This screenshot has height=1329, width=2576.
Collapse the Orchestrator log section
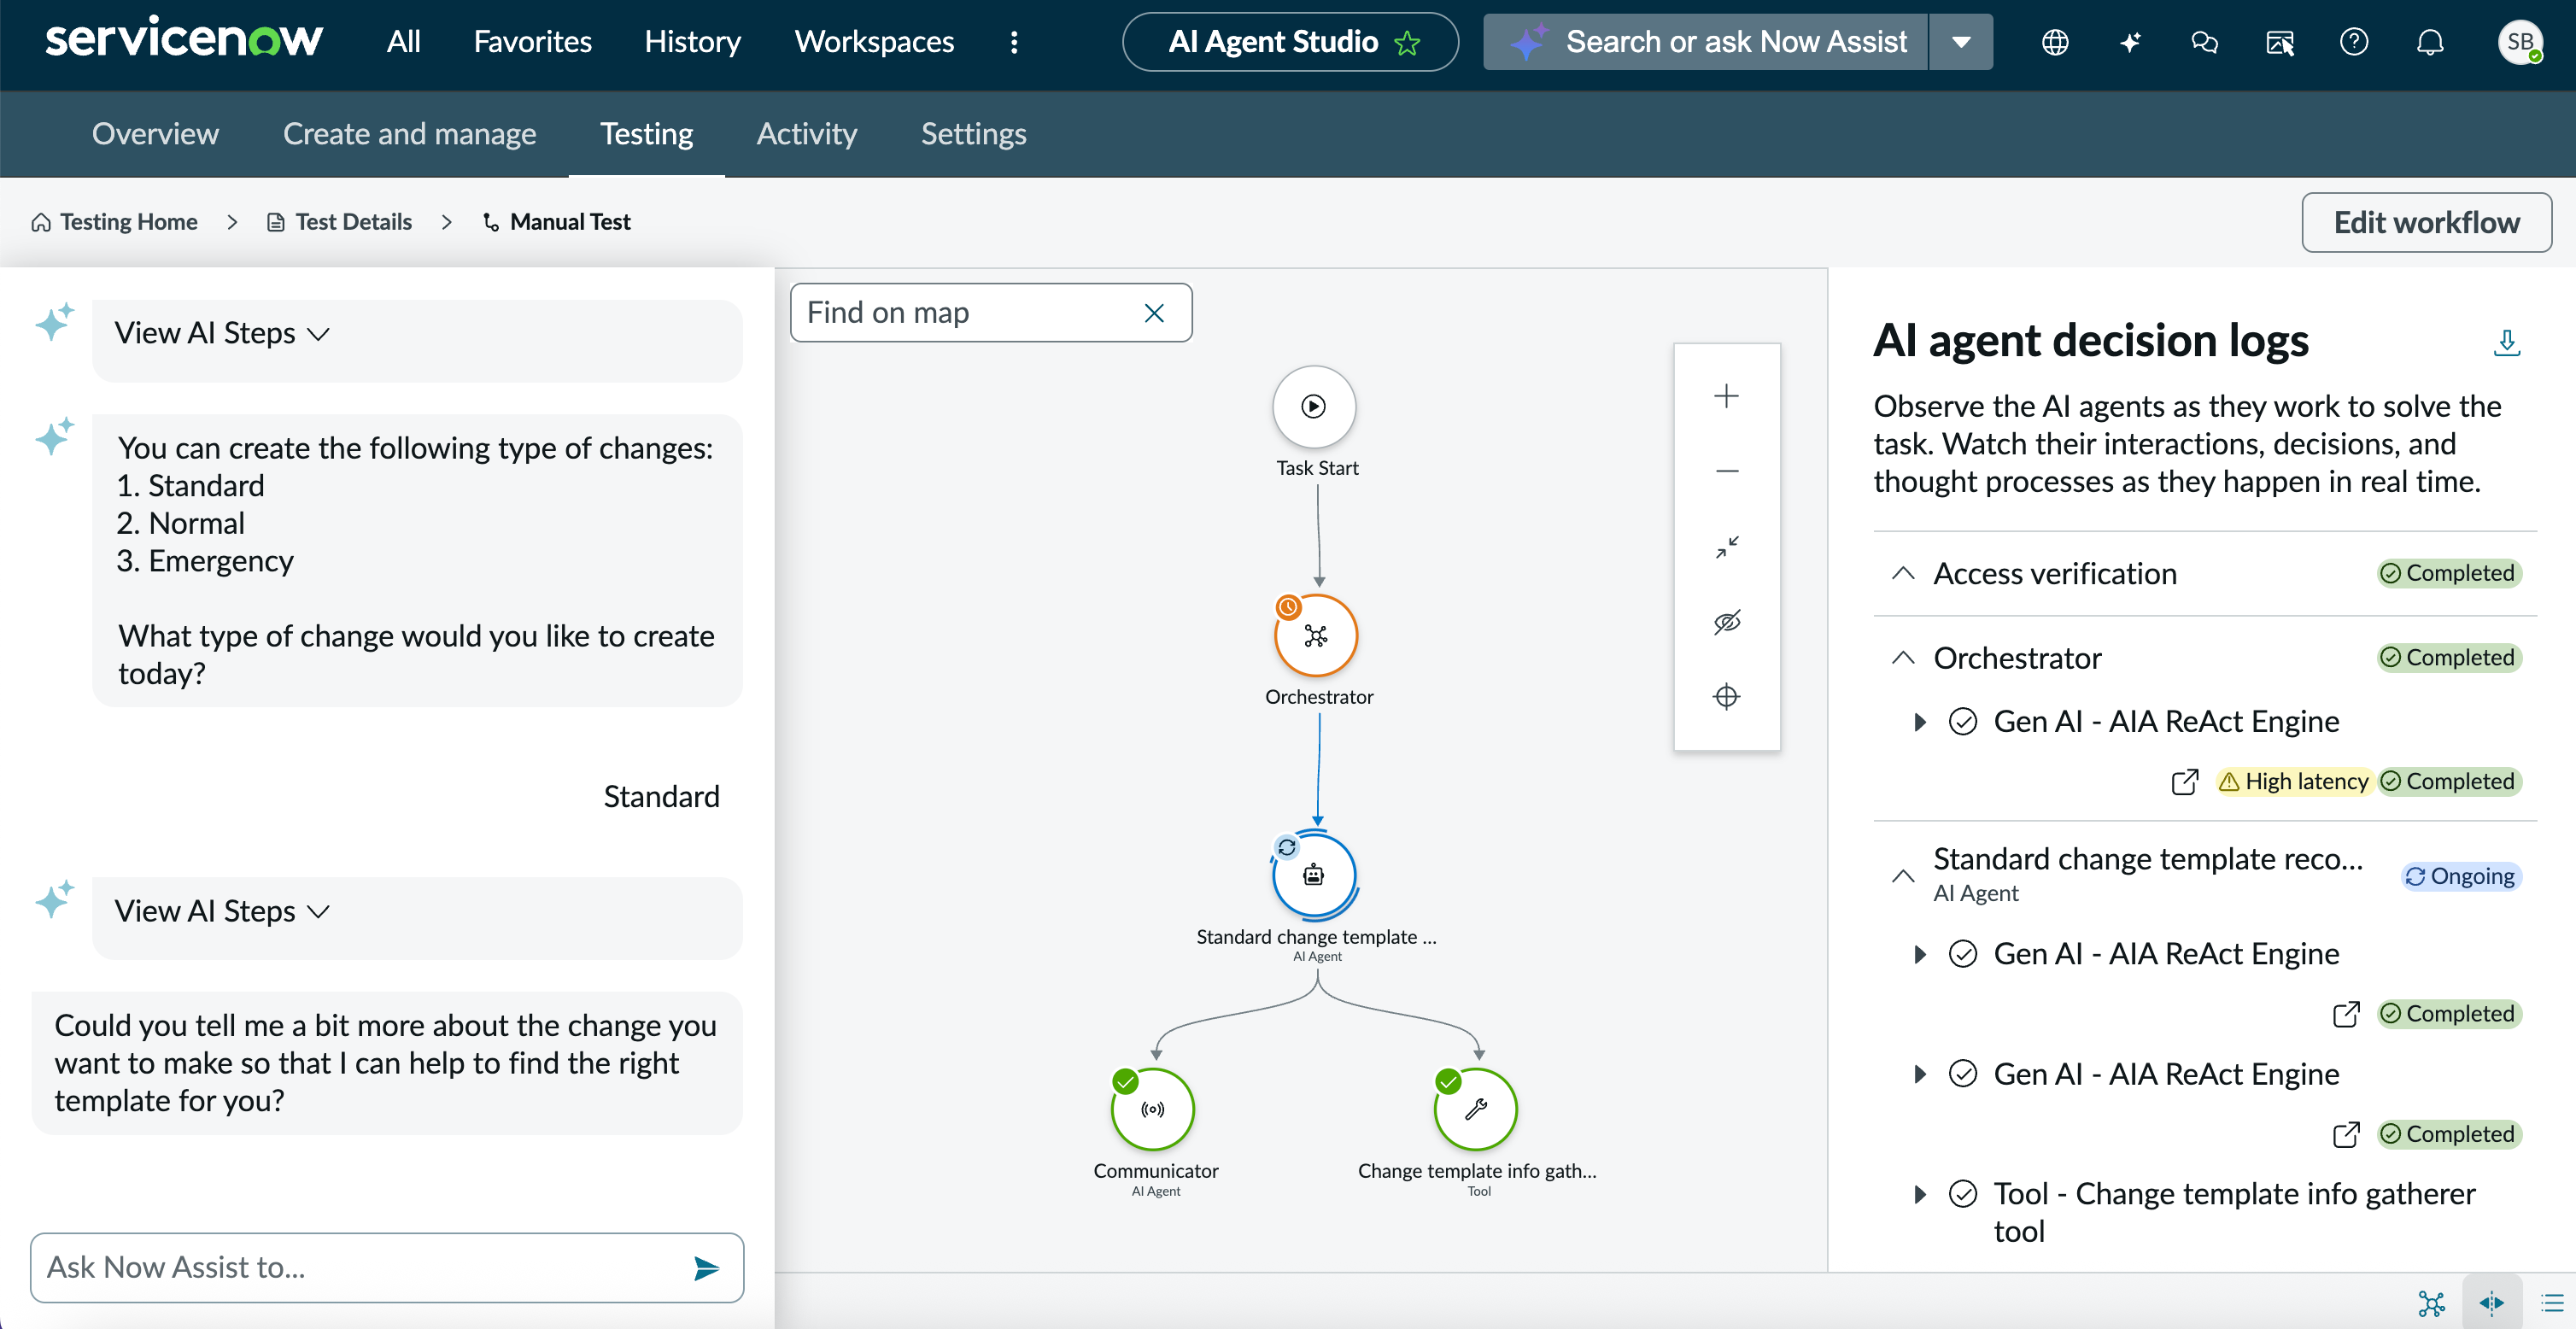pyautogui.click(x=1903, y=657)
